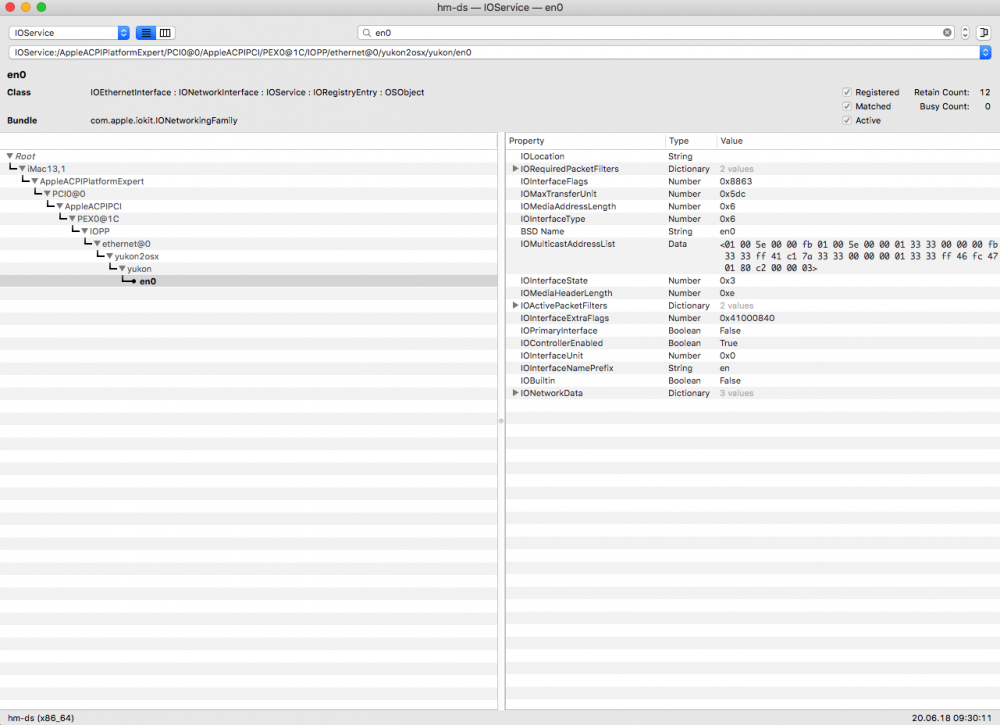Click the com.apple.iokit.IONetworkingFamily bundle text
The image size is (1000, 725).
(x=164, y=121)
